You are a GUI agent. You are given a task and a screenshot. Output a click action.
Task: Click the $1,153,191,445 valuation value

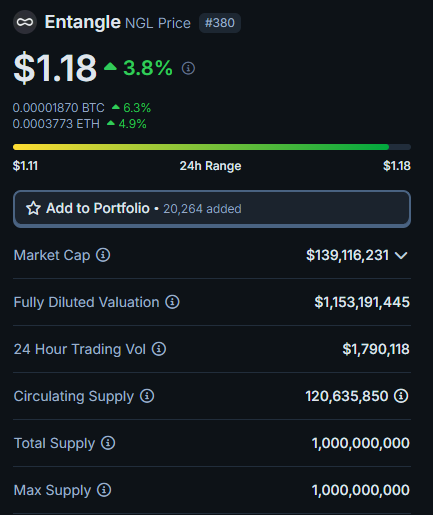tap(362, 302)
